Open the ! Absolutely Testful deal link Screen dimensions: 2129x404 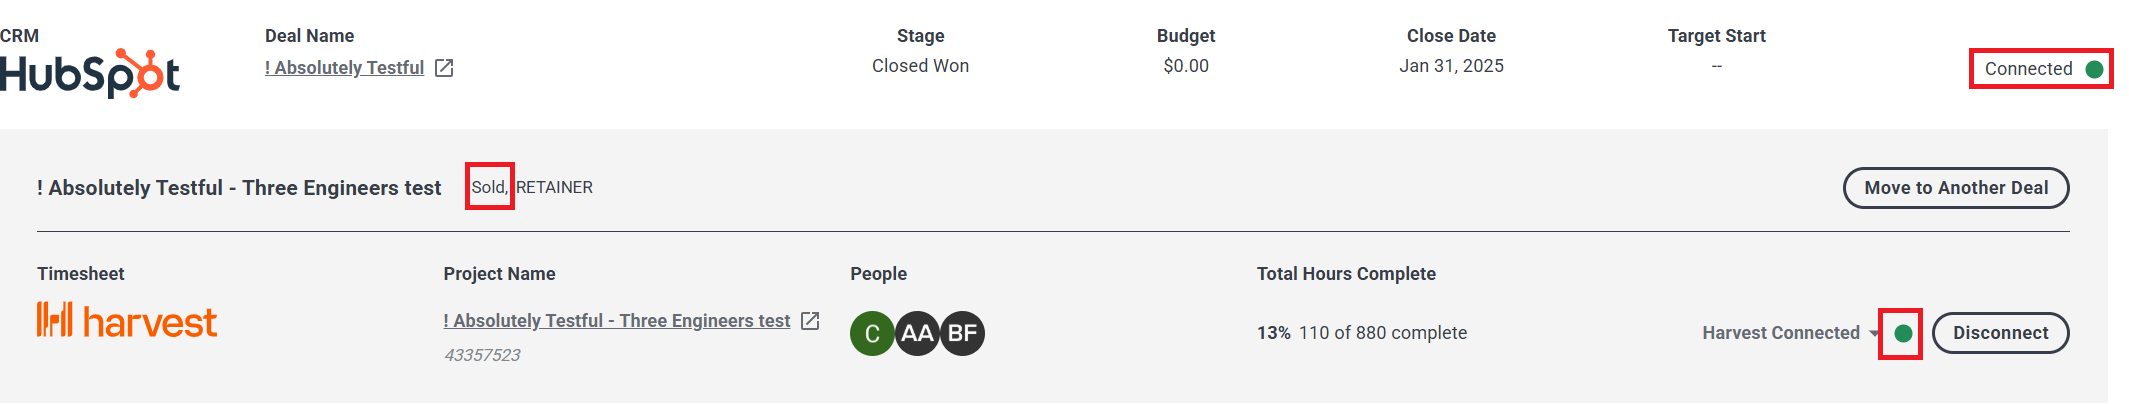pyautogui.click(x=344, y=68)
